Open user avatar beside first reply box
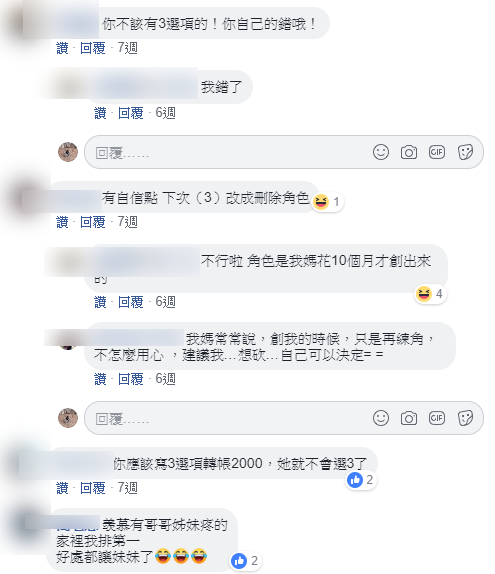The height and width of the screenshot is (574, 495). click(68, 152)
